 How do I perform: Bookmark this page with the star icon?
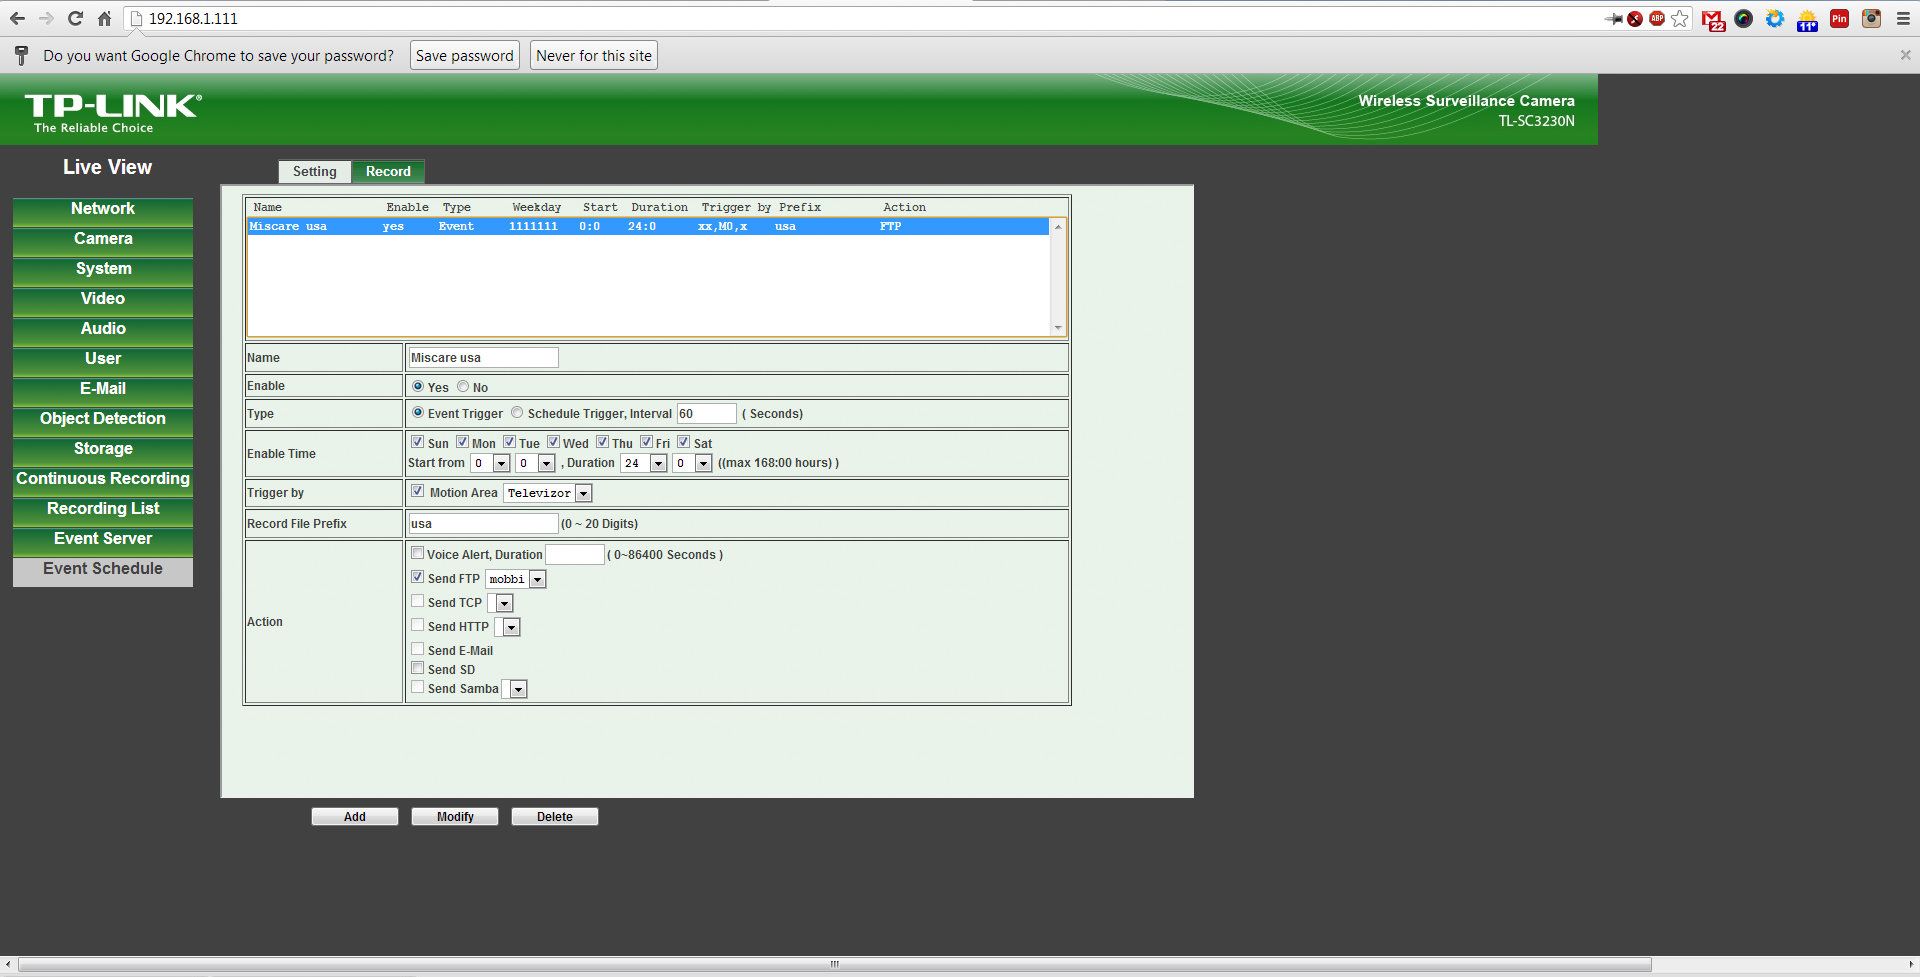1680,18
